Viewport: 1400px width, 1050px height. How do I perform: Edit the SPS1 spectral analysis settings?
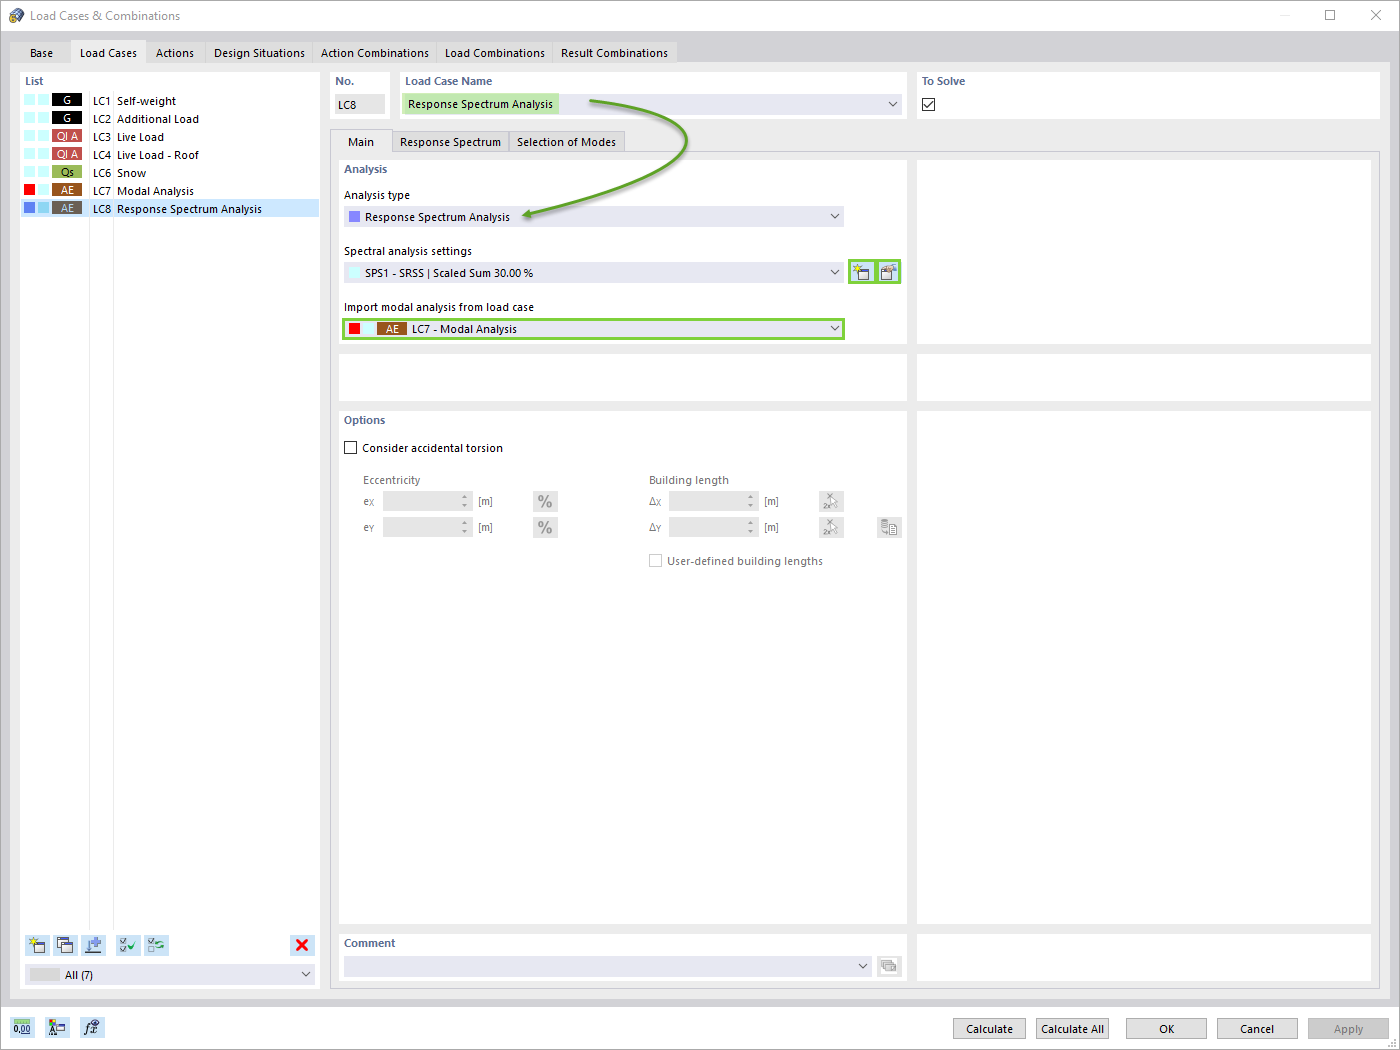888,271
